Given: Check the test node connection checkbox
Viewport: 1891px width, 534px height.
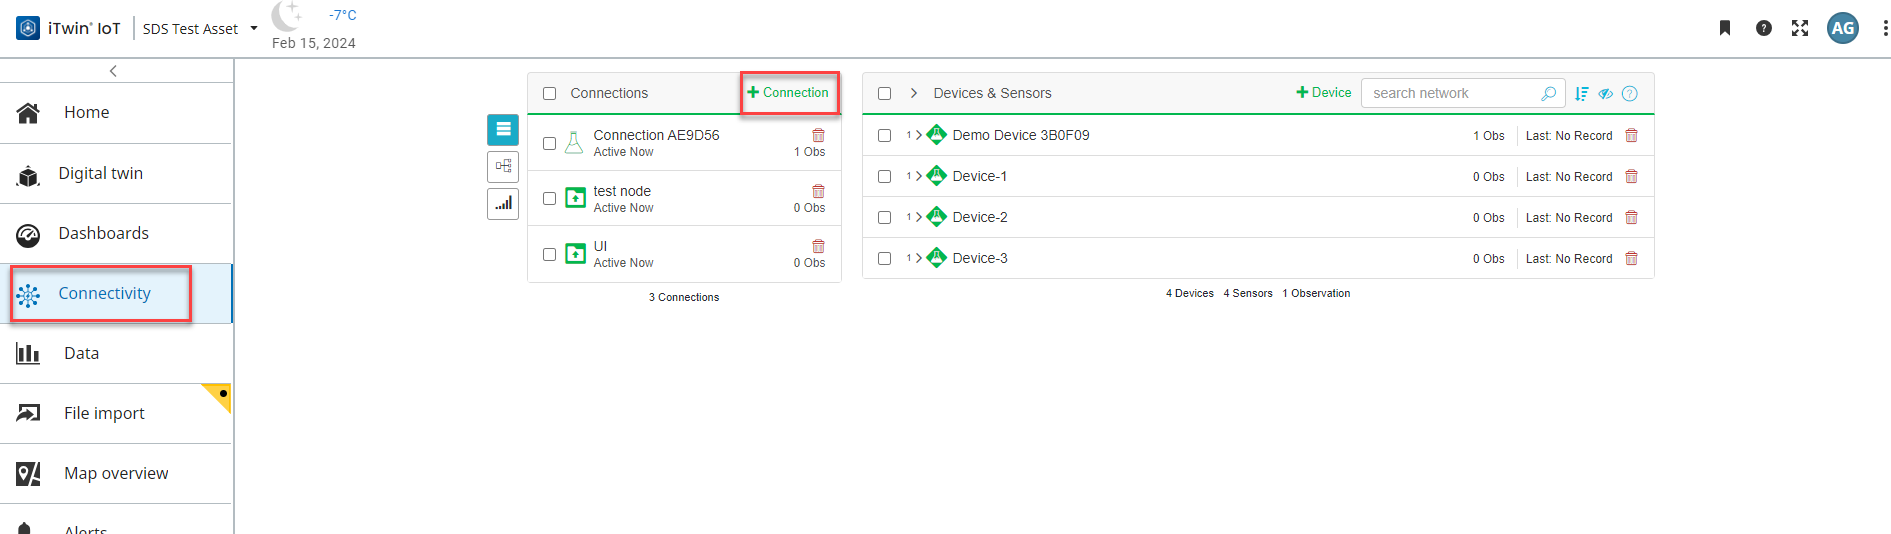Looking at the screenshot, I should pyautogui.click(x=549, y=198).
